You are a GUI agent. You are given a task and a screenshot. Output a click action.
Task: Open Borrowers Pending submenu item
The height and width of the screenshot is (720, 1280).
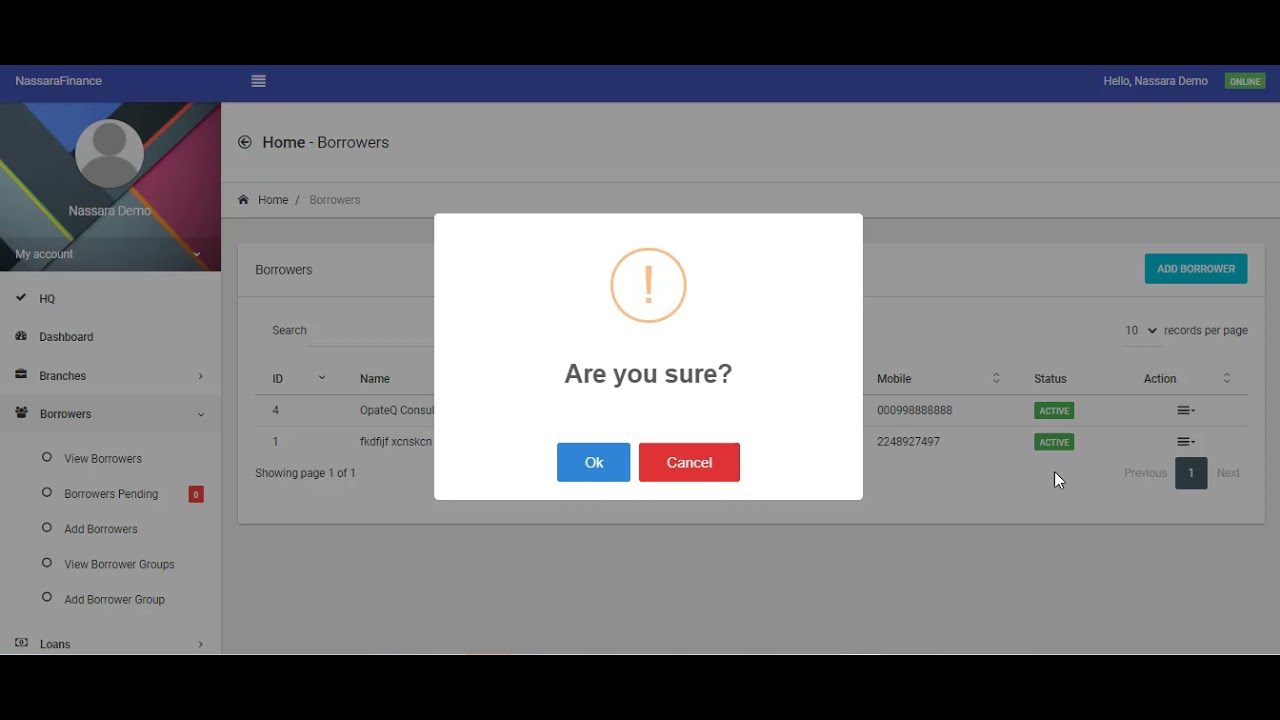point(111,494)
